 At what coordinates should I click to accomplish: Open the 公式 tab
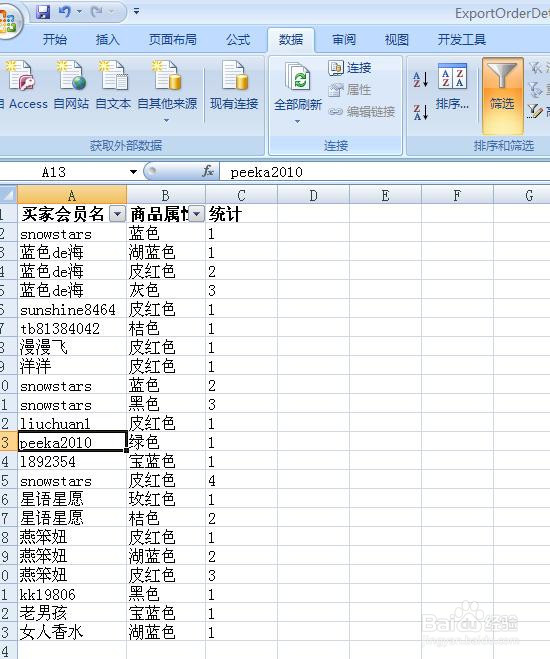click(x=238, y=40)
